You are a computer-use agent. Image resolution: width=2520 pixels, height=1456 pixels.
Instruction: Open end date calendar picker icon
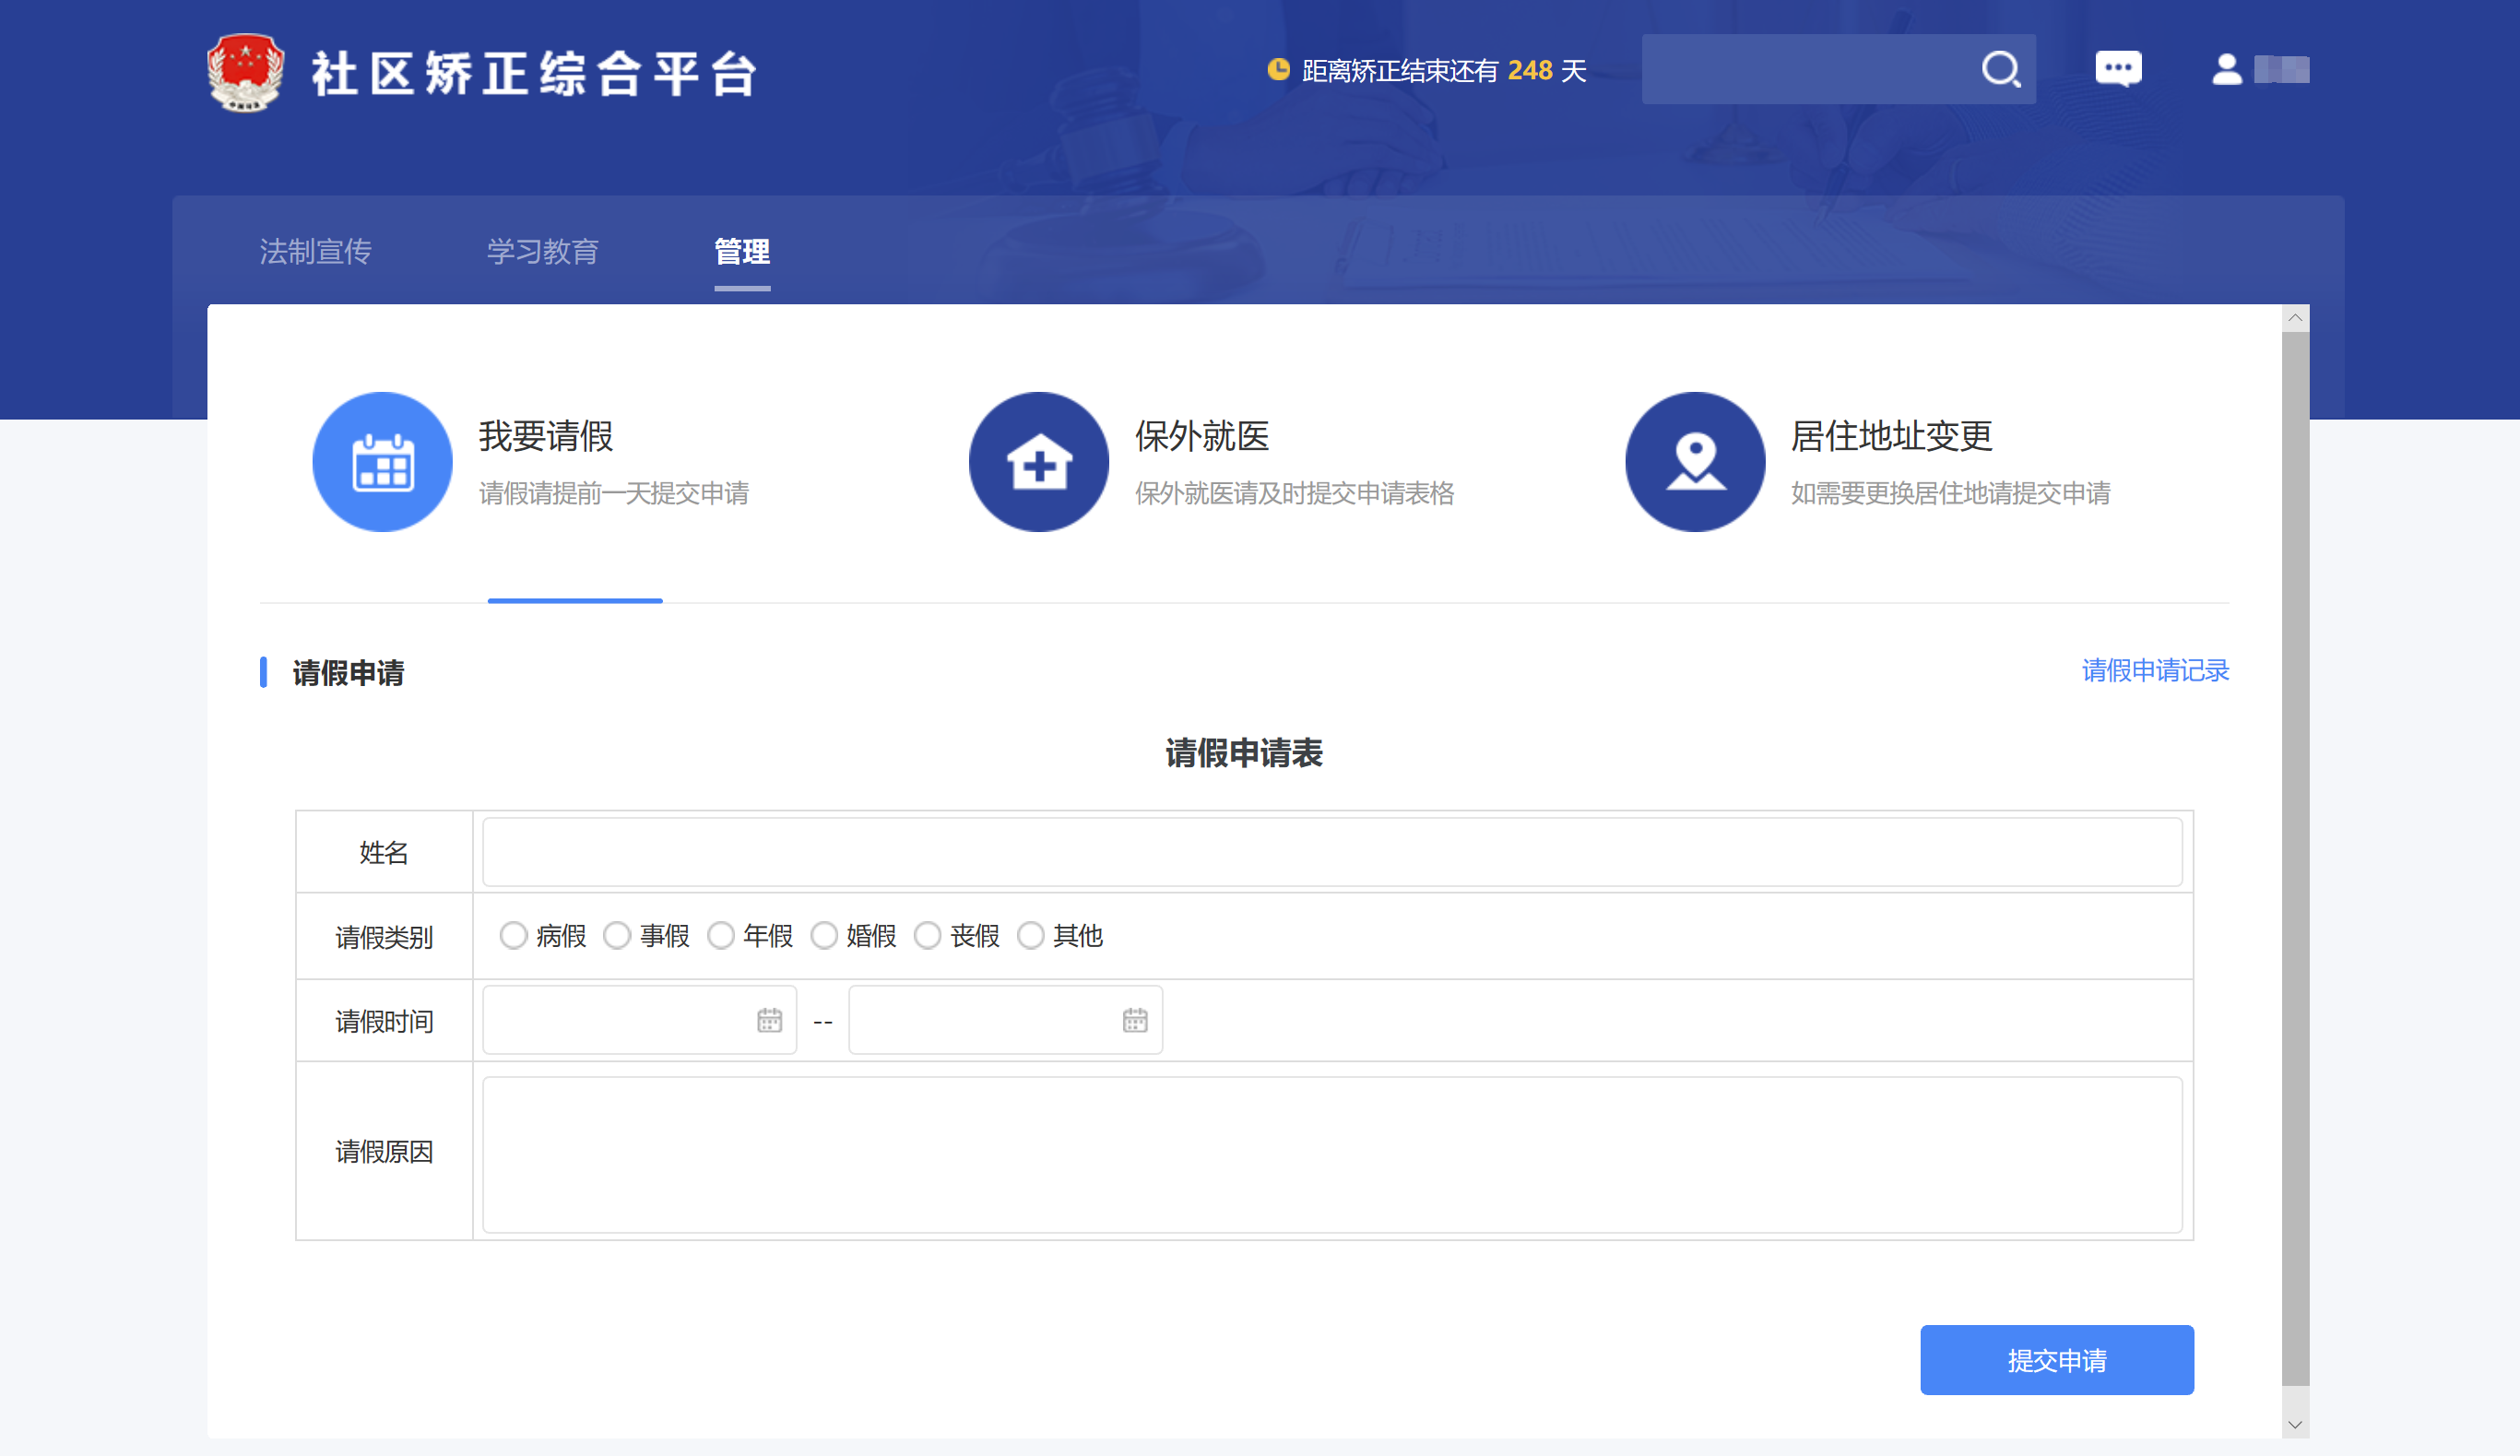[1134, 1020]
